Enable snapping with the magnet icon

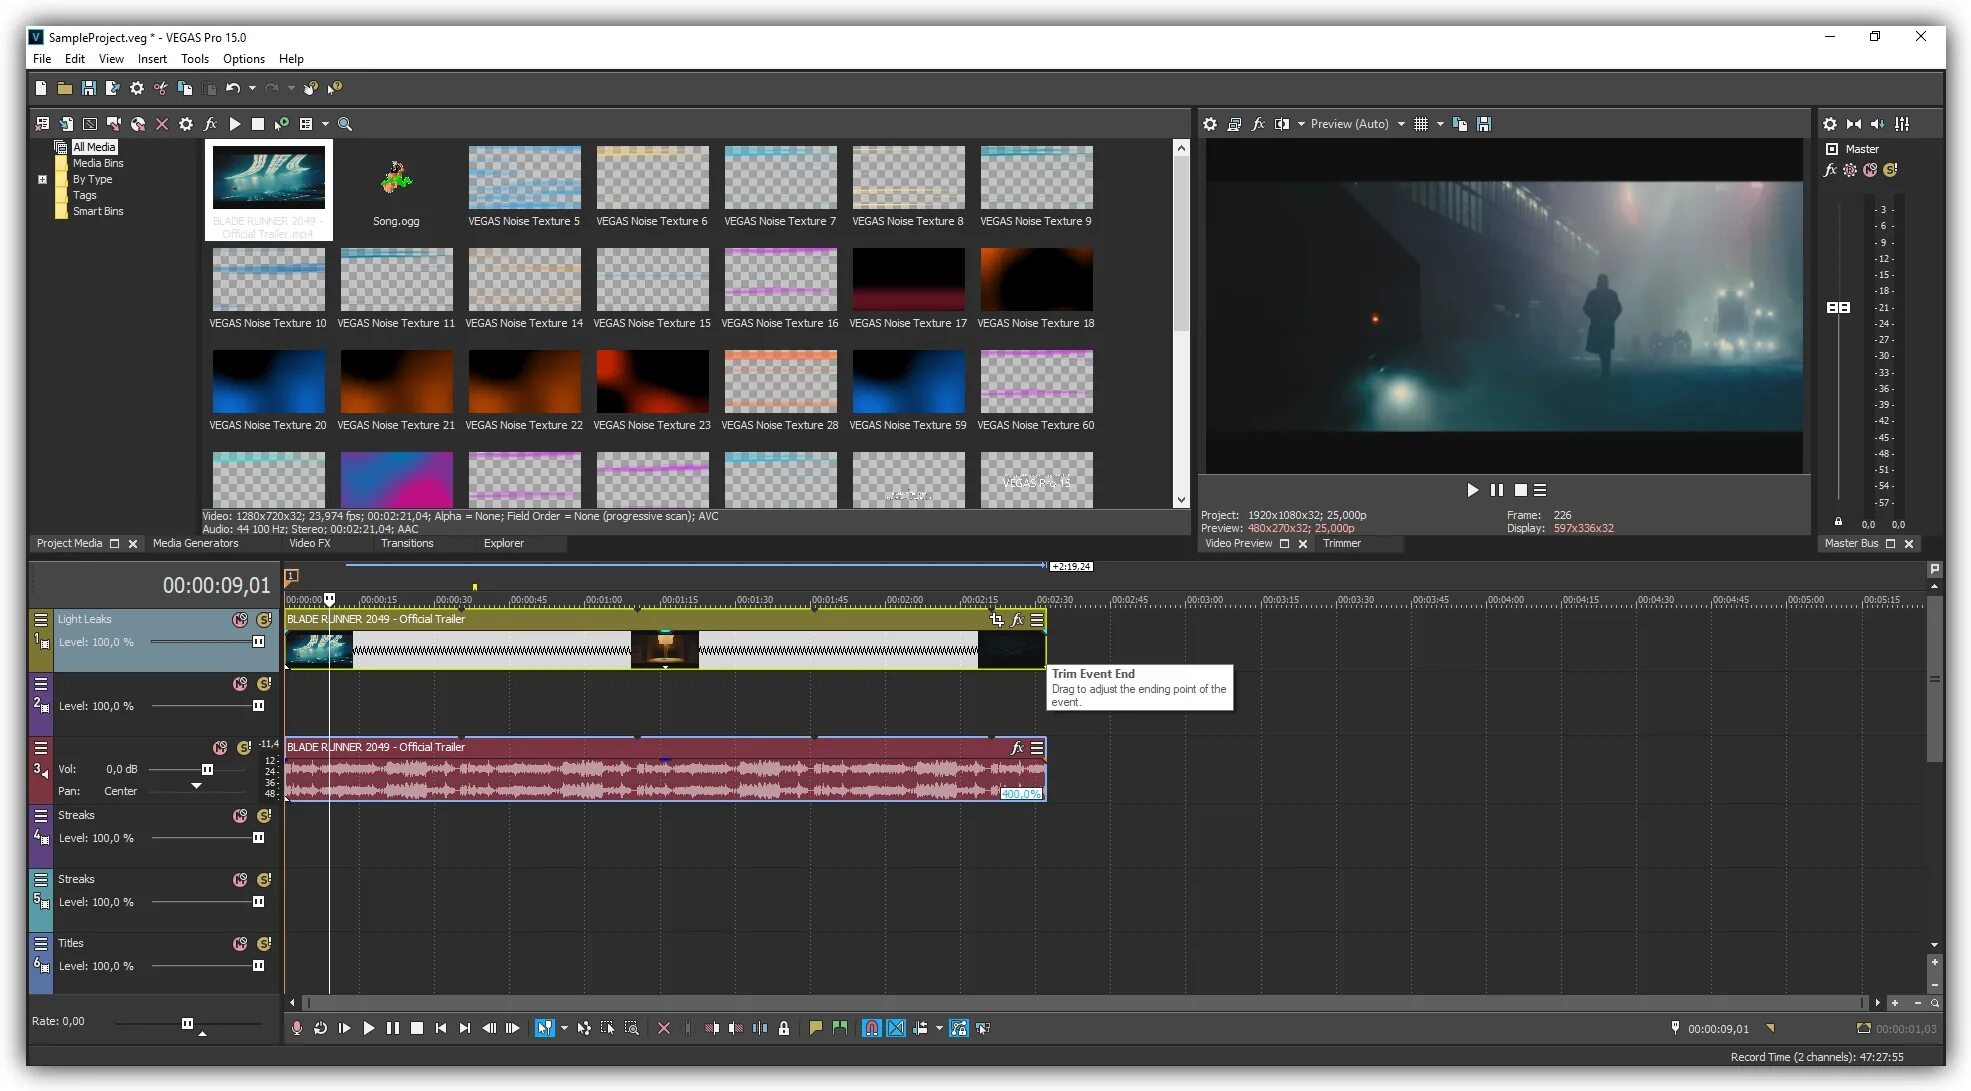pyautogui.click(x=871, y=1028)
